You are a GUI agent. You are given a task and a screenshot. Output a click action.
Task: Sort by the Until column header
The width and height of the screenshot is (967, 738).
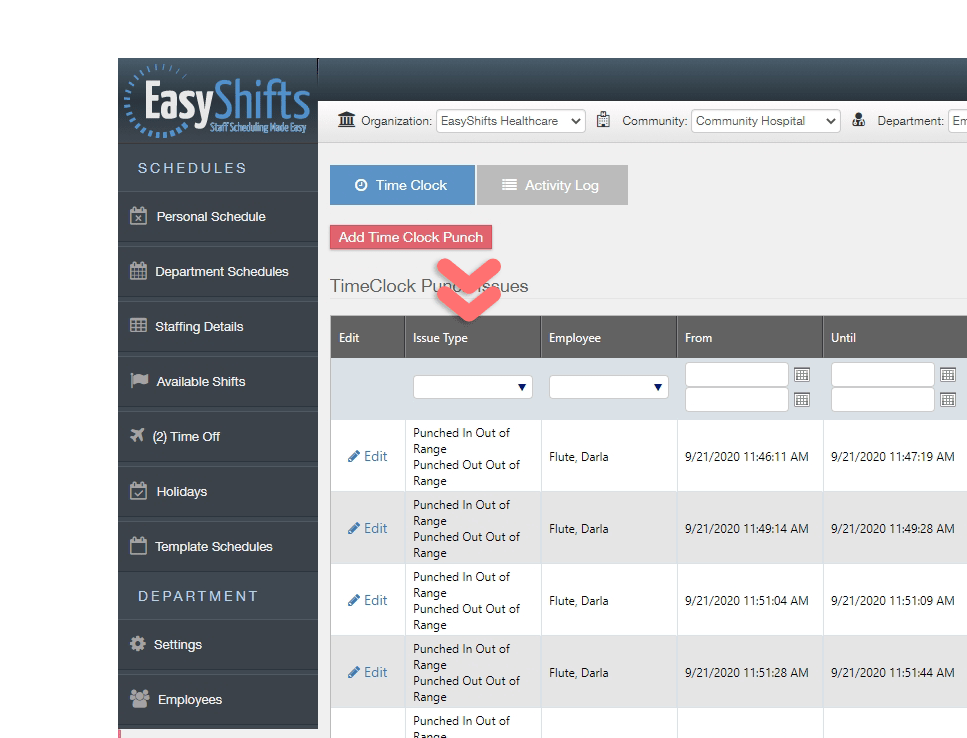point(843,338)
